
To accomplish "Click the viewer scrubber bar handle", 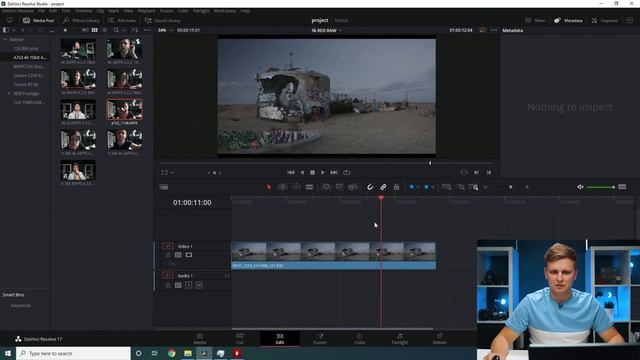I will click(430, 163).
